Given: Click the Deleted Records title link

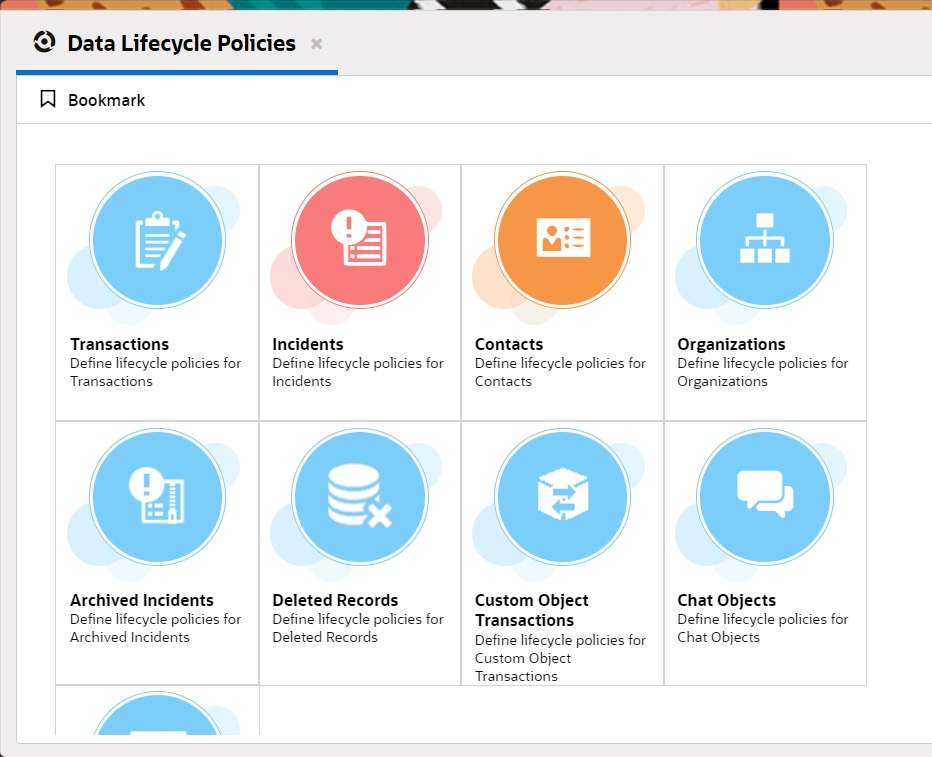Looking at the screenshot, I should 335,600.
